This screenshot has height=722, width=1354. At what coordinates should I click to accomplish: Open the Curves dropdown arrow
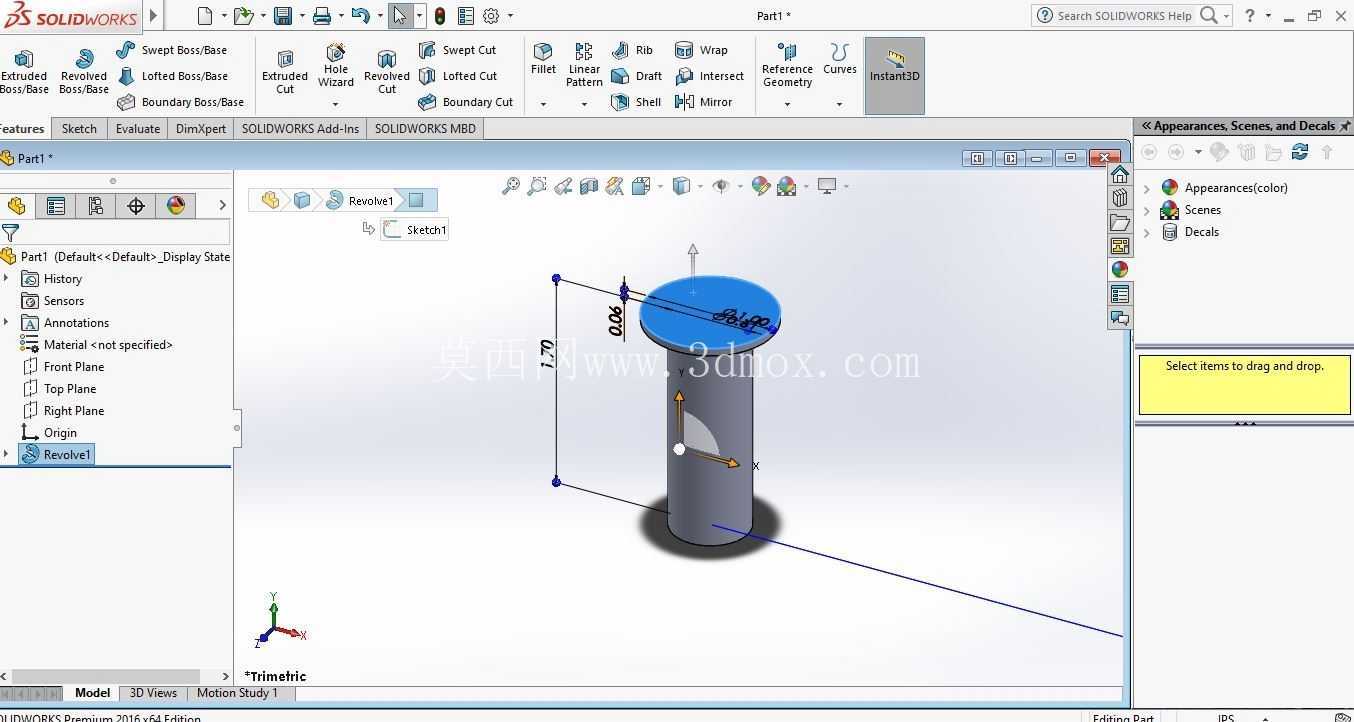click(839, 104)
